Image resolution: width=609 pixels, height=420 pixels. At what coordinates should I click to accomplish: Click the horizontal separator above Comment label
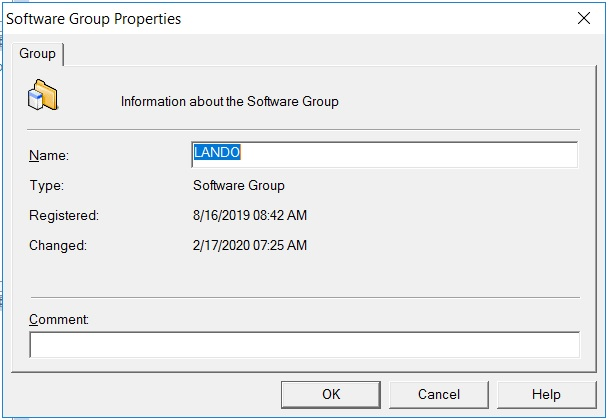pos(304,297)
